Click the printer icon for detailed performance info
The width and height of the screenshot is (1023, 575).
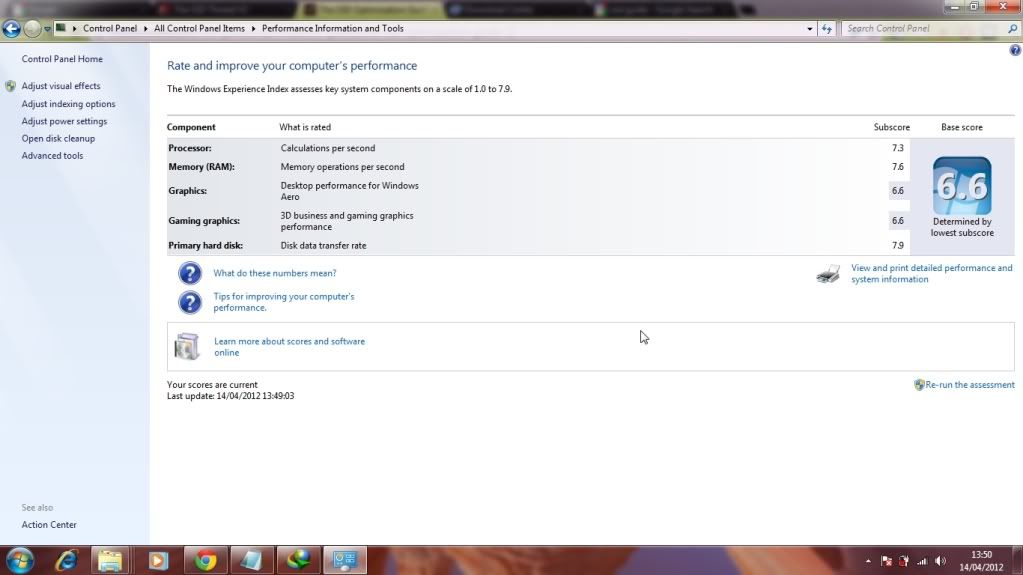point(828,274)
